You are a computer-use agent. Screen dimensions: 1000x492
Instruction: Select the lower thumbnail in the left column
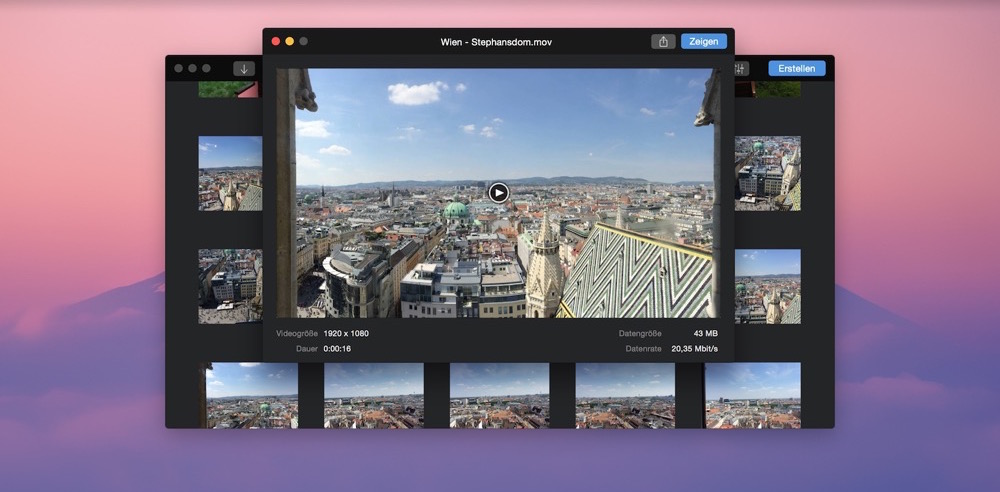(230, 286)
